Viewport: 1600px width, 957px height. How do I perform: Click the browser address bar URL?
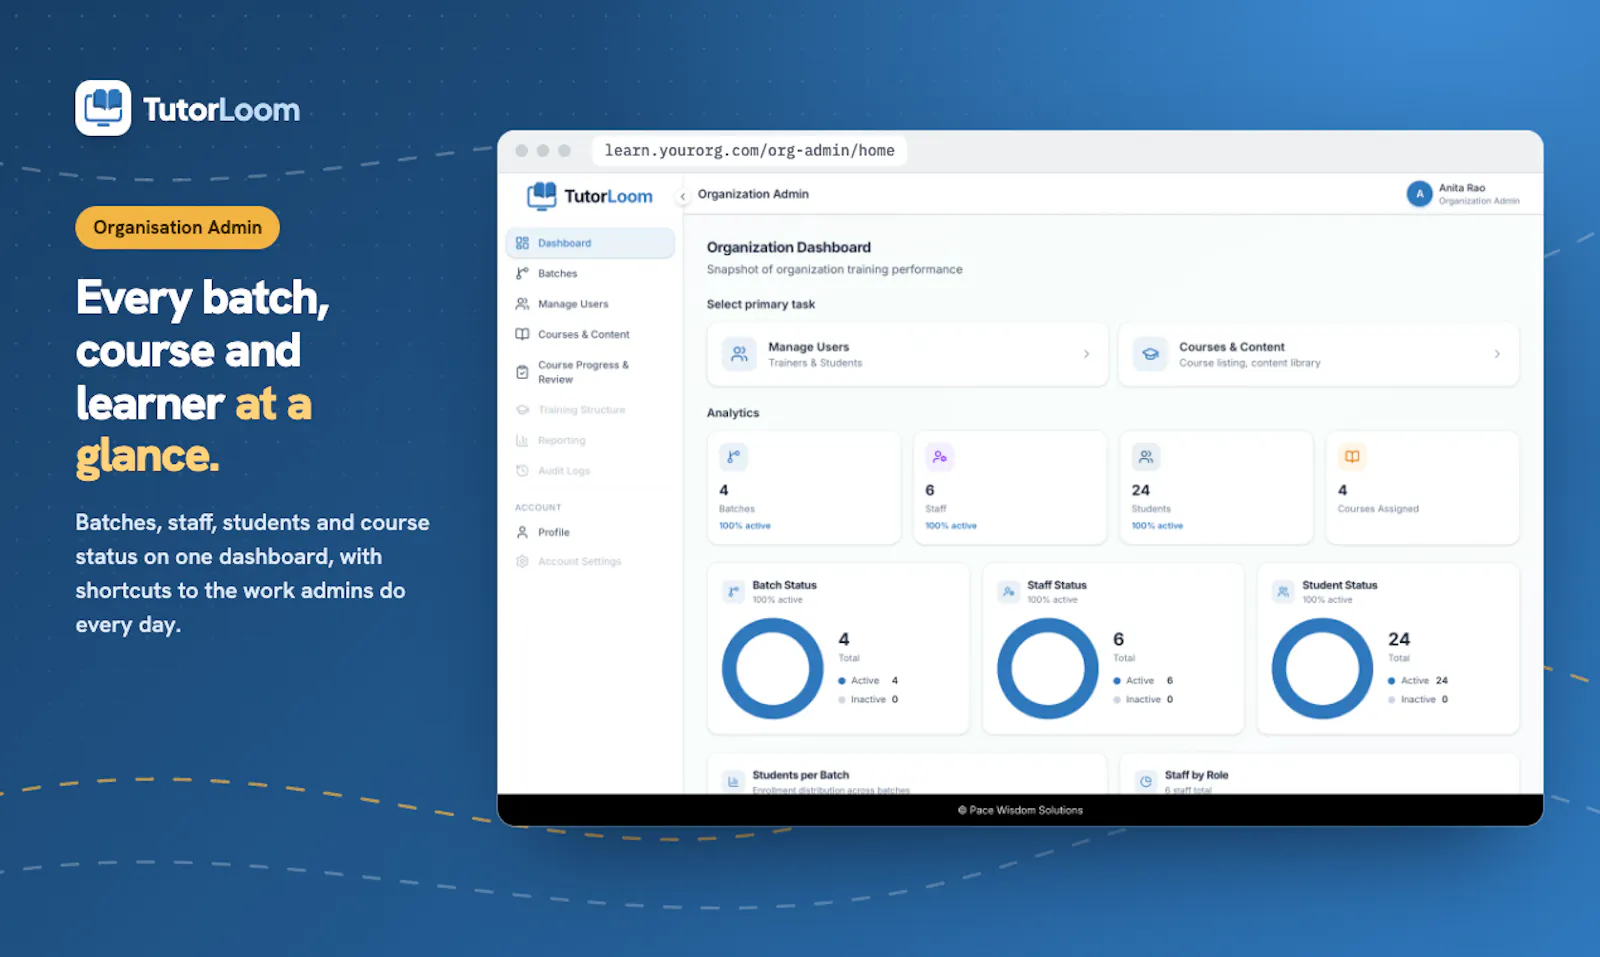[x=749, y=151]
